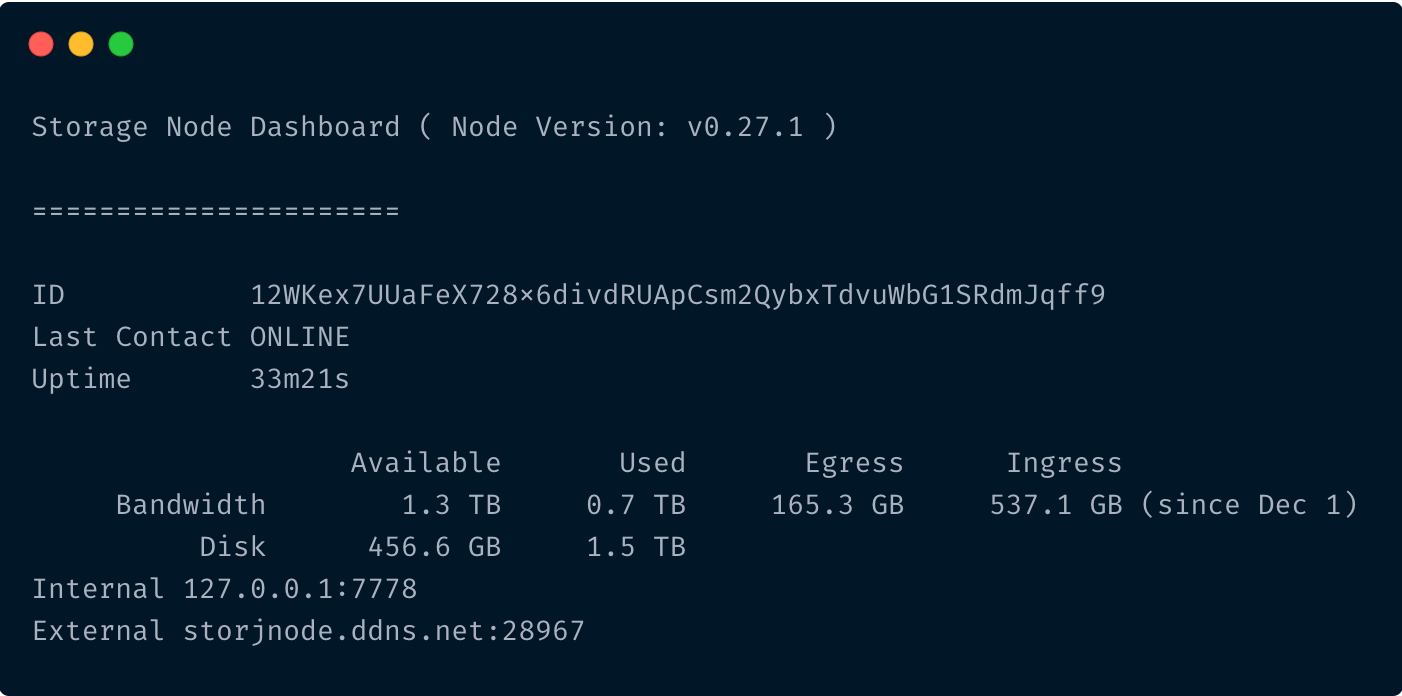Click the Disk used value 1.5 TB
Viewport: 1402px width, 696px height.
[x=636, y=547]
